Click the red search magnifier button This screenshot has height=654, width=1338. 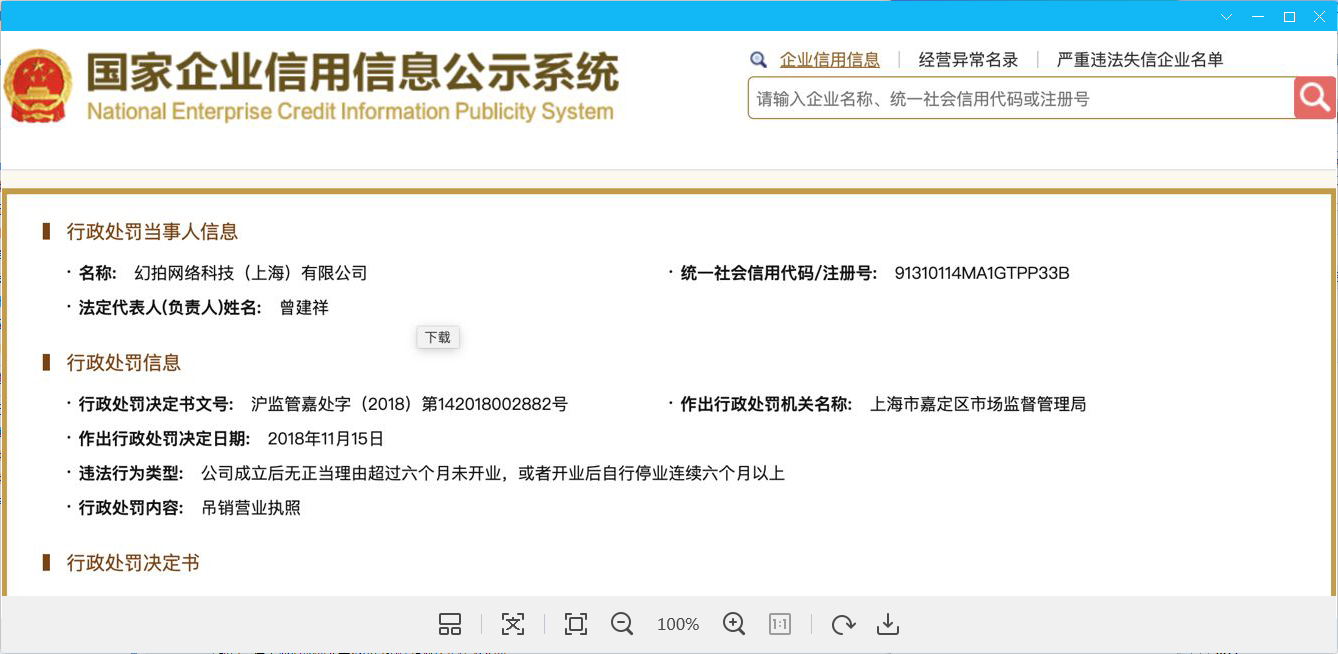click(x=1315, y=98)
